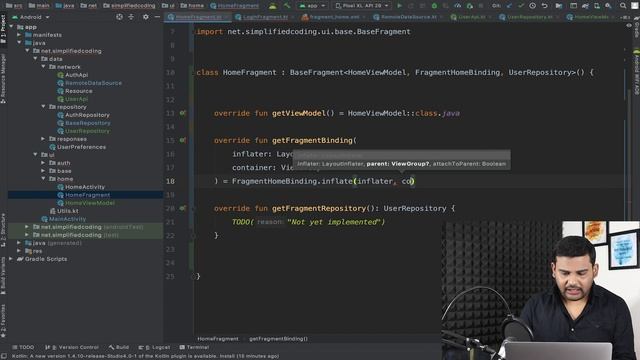Select Utils.kt file in project tree
The width and height of the screenshot is (640, 360).
67,211
